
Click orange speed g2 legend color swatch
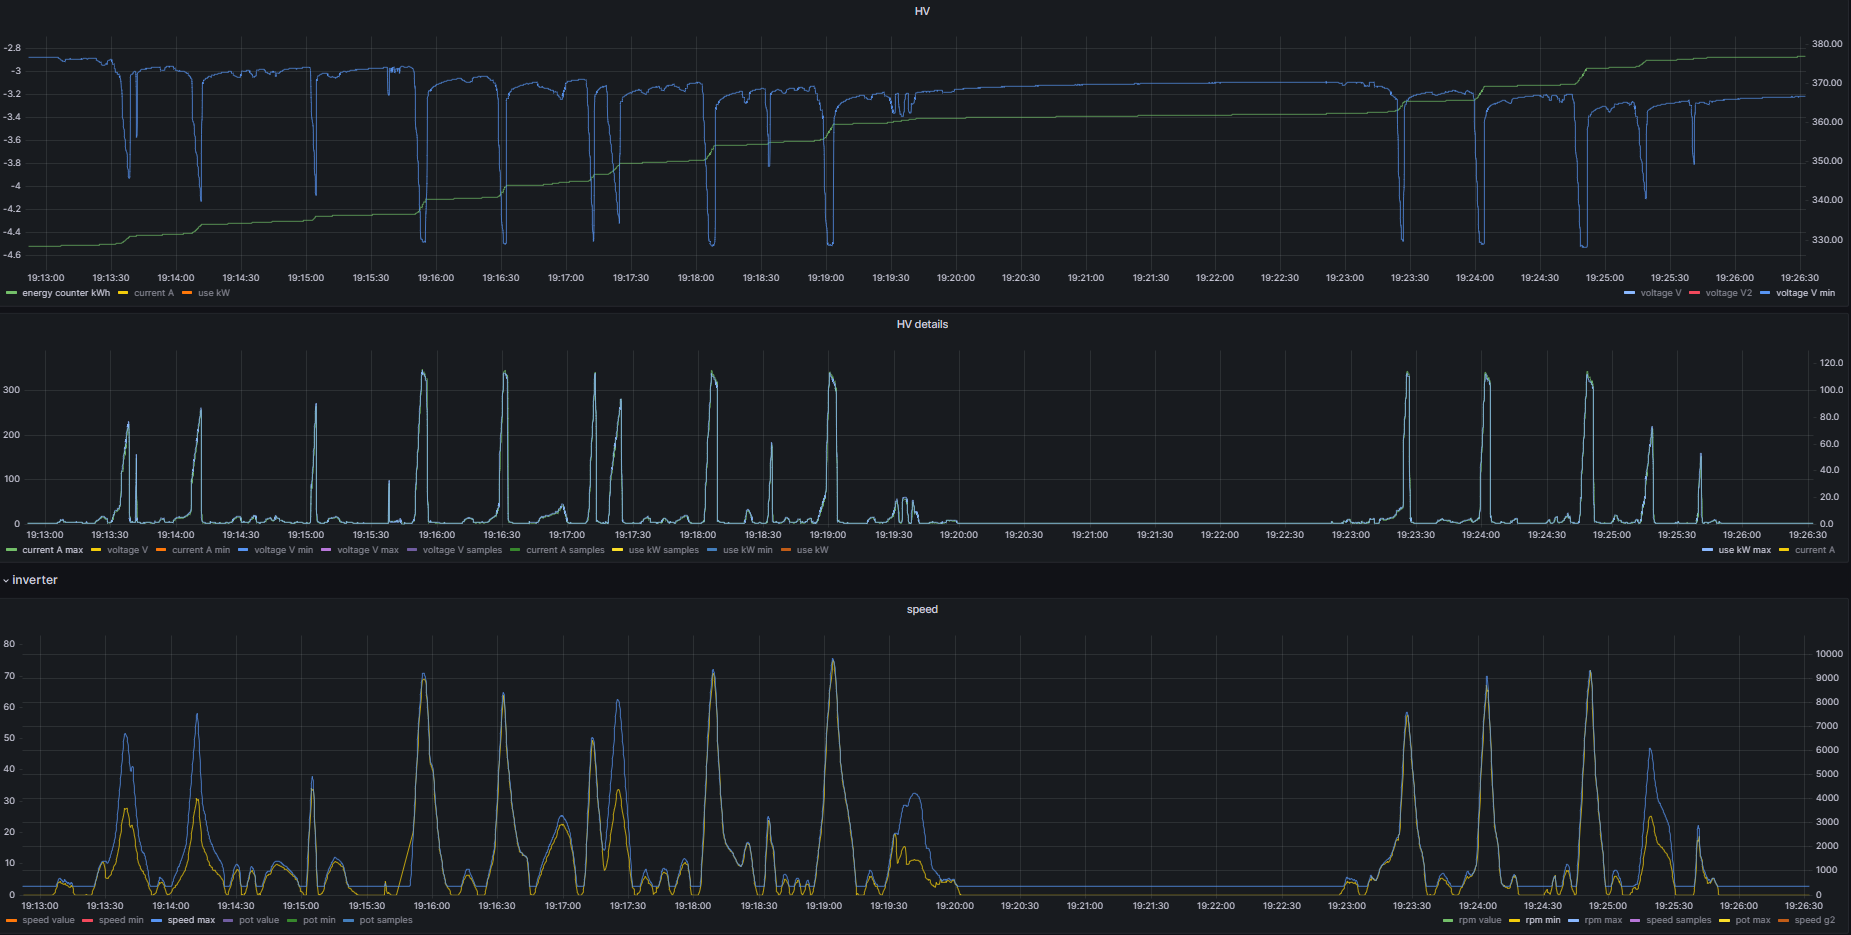pos(1784,921)
